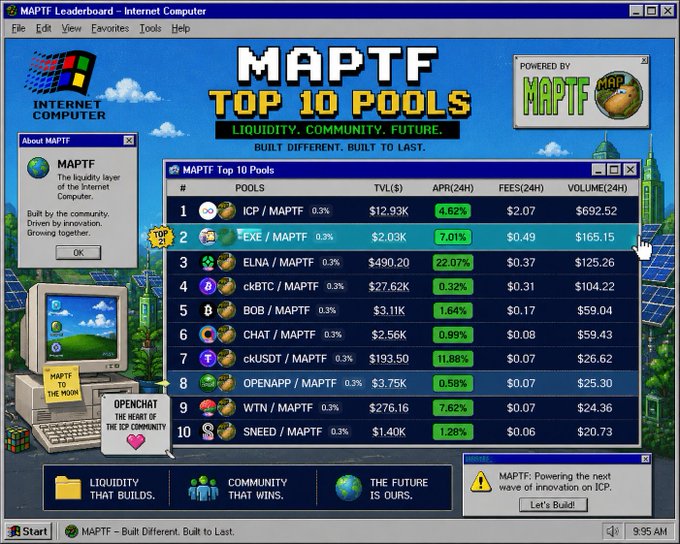This screenshot has width=680, height=544.
Task: Select the ICP / MAPTF pool name
Action: point(273,211)
